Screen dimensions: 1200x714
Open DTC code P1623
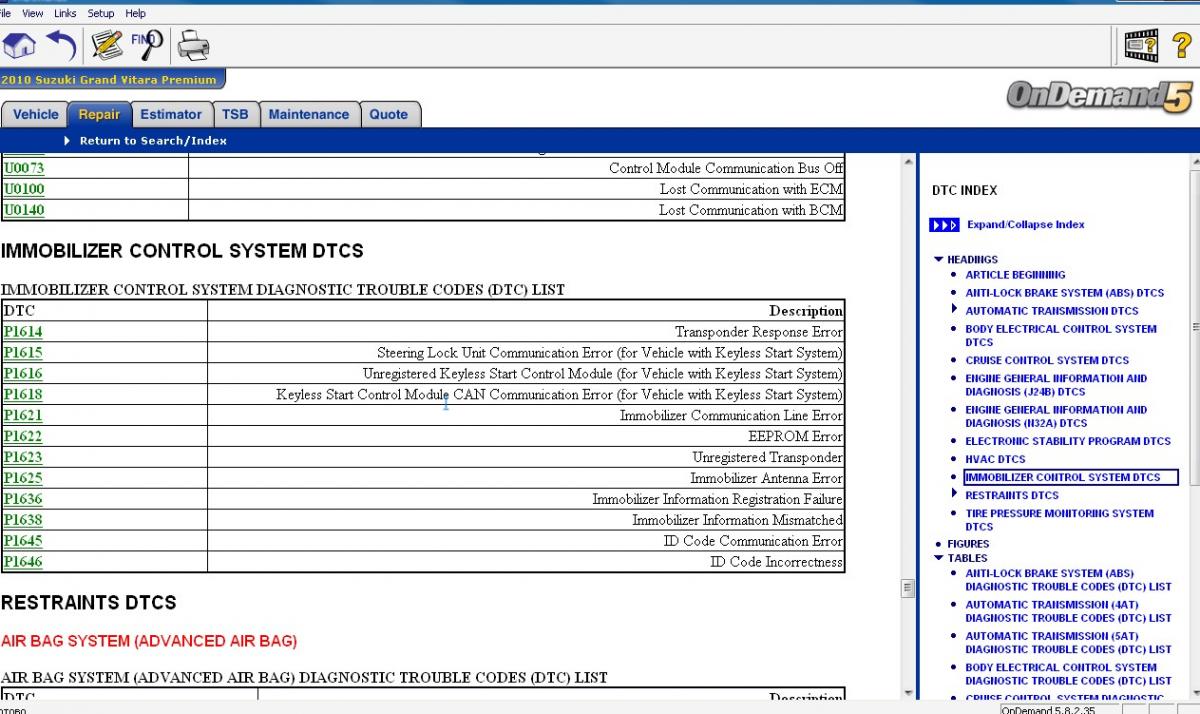point(23,458)
